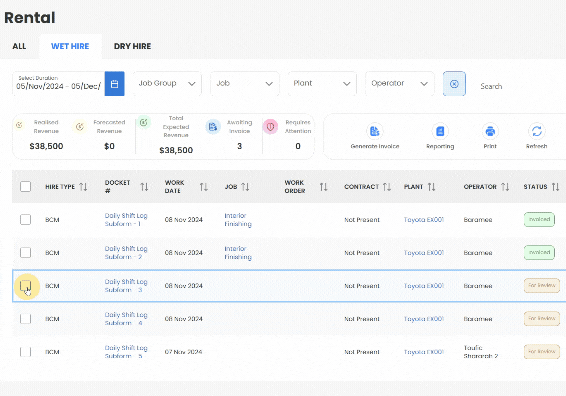Click the Requires Attention shield icon

(270, 127)
